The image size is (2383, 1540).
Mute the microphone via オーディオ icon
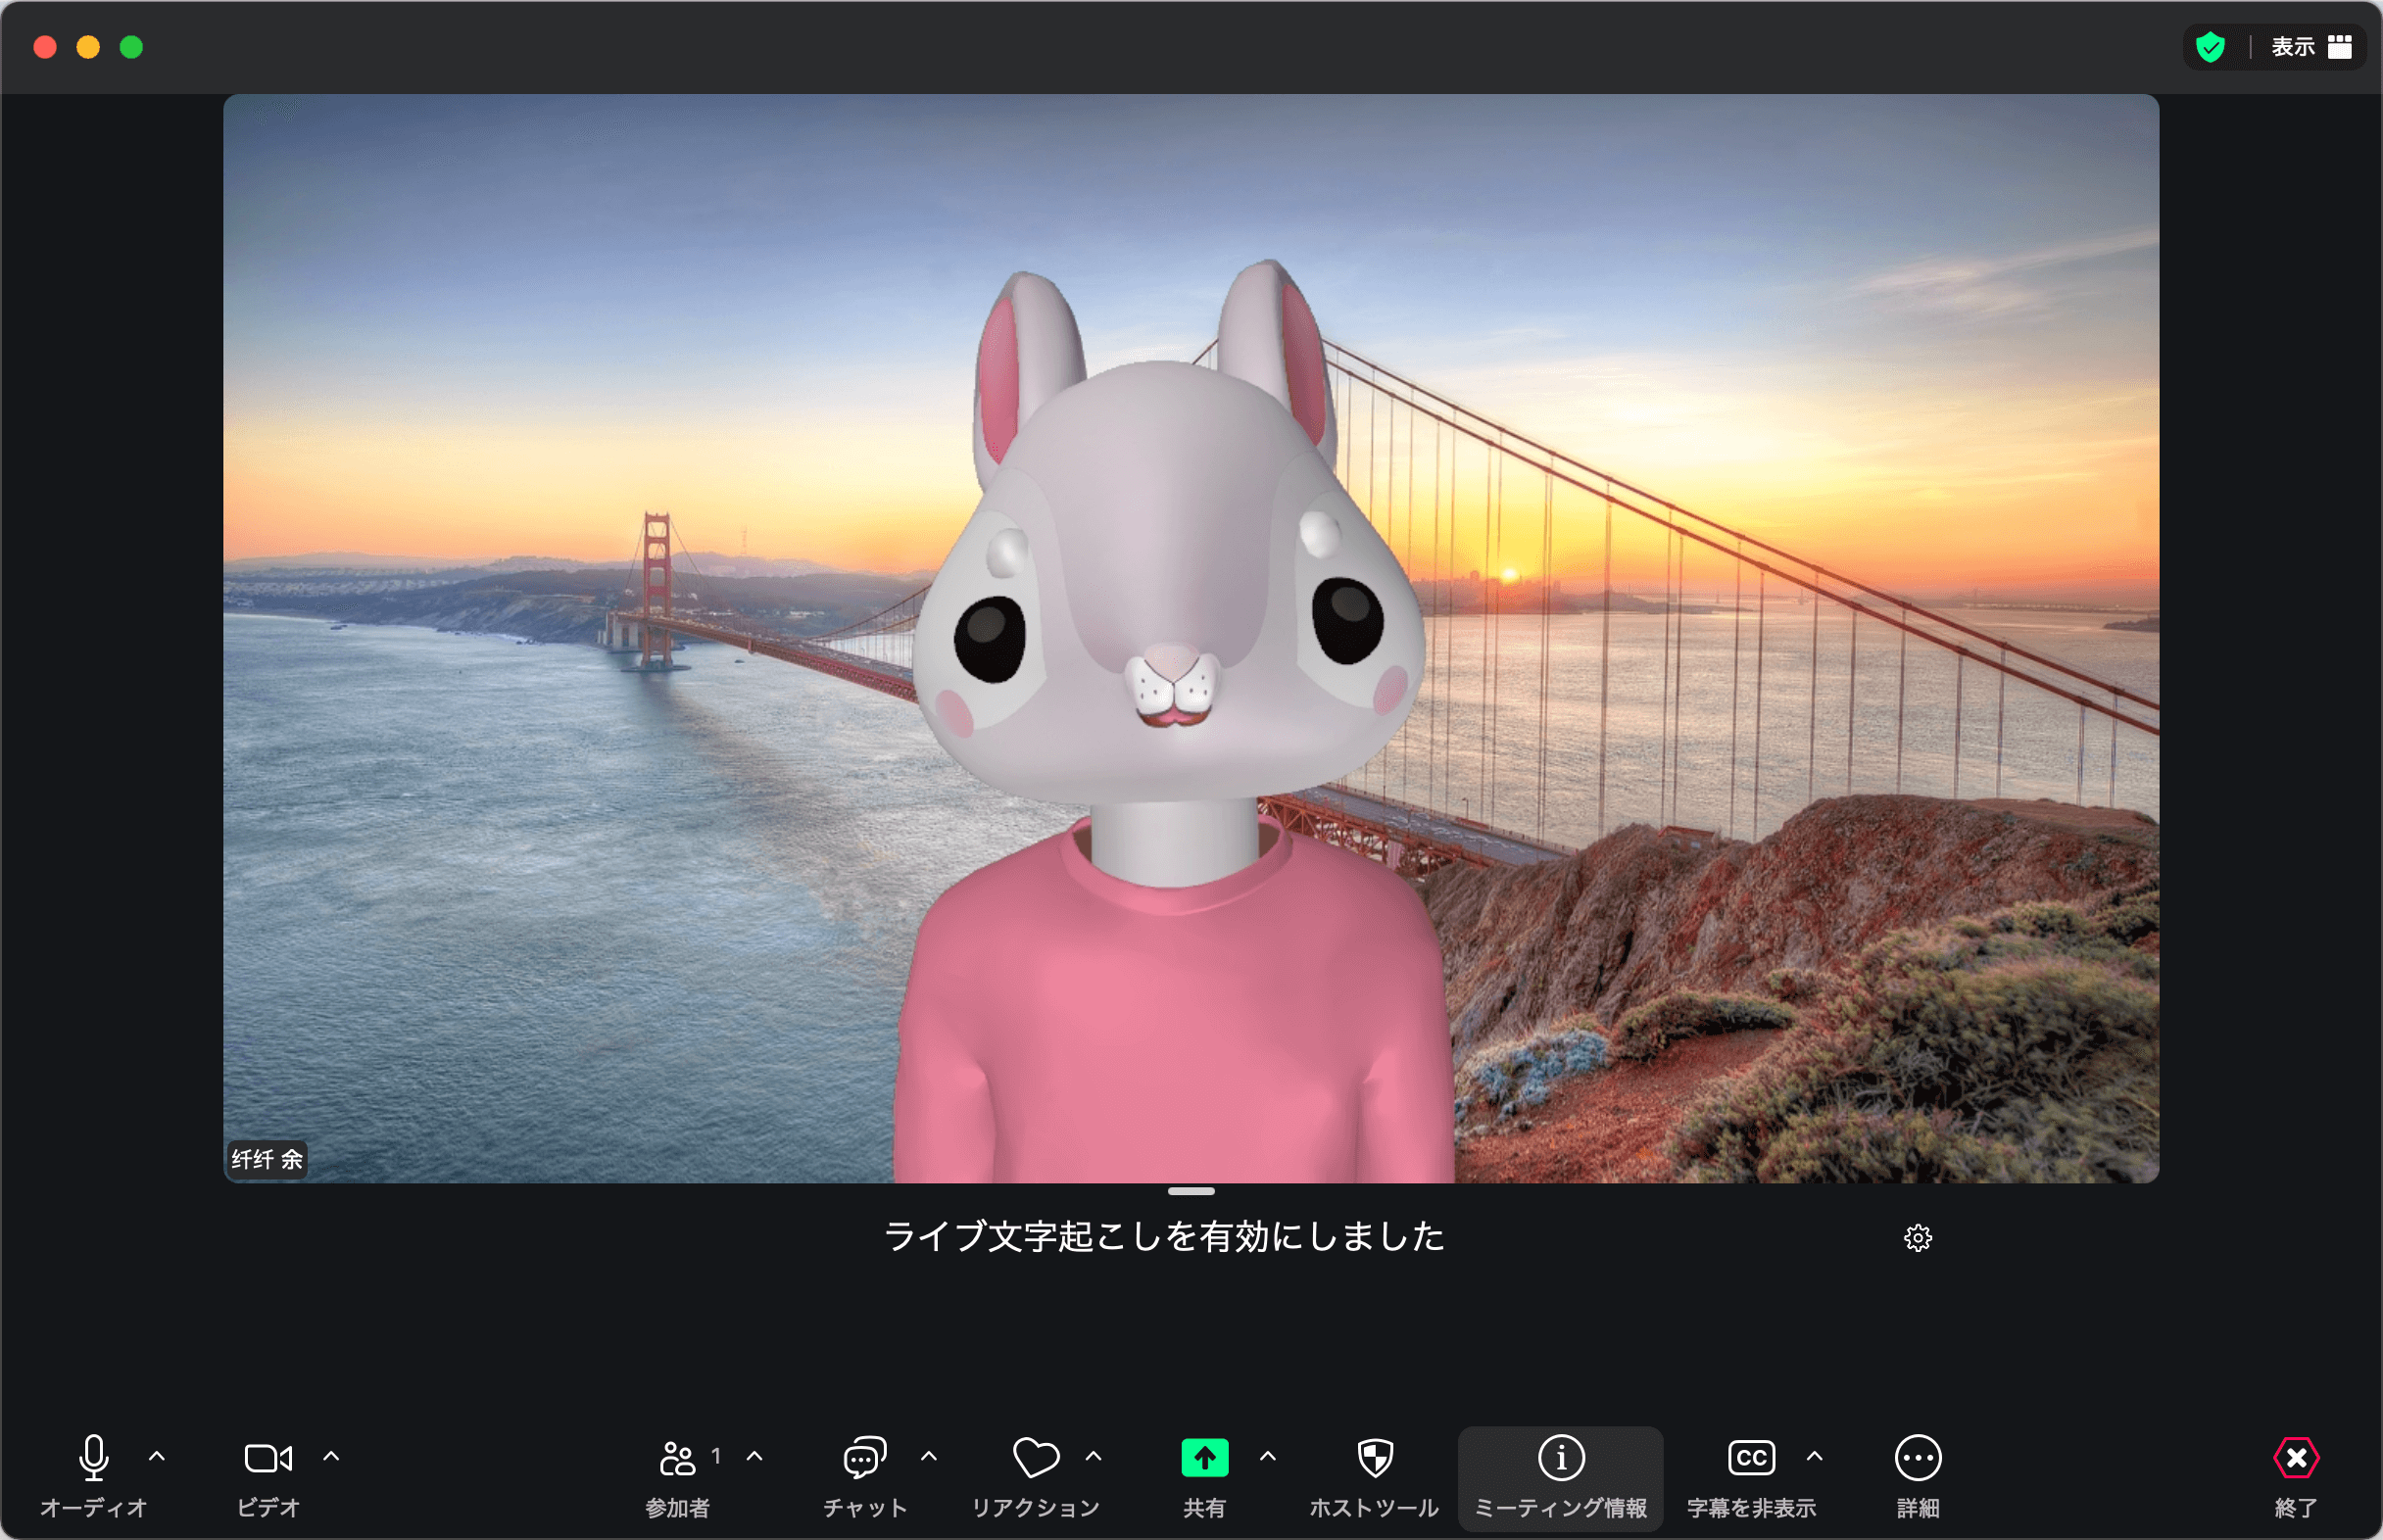93,1458
